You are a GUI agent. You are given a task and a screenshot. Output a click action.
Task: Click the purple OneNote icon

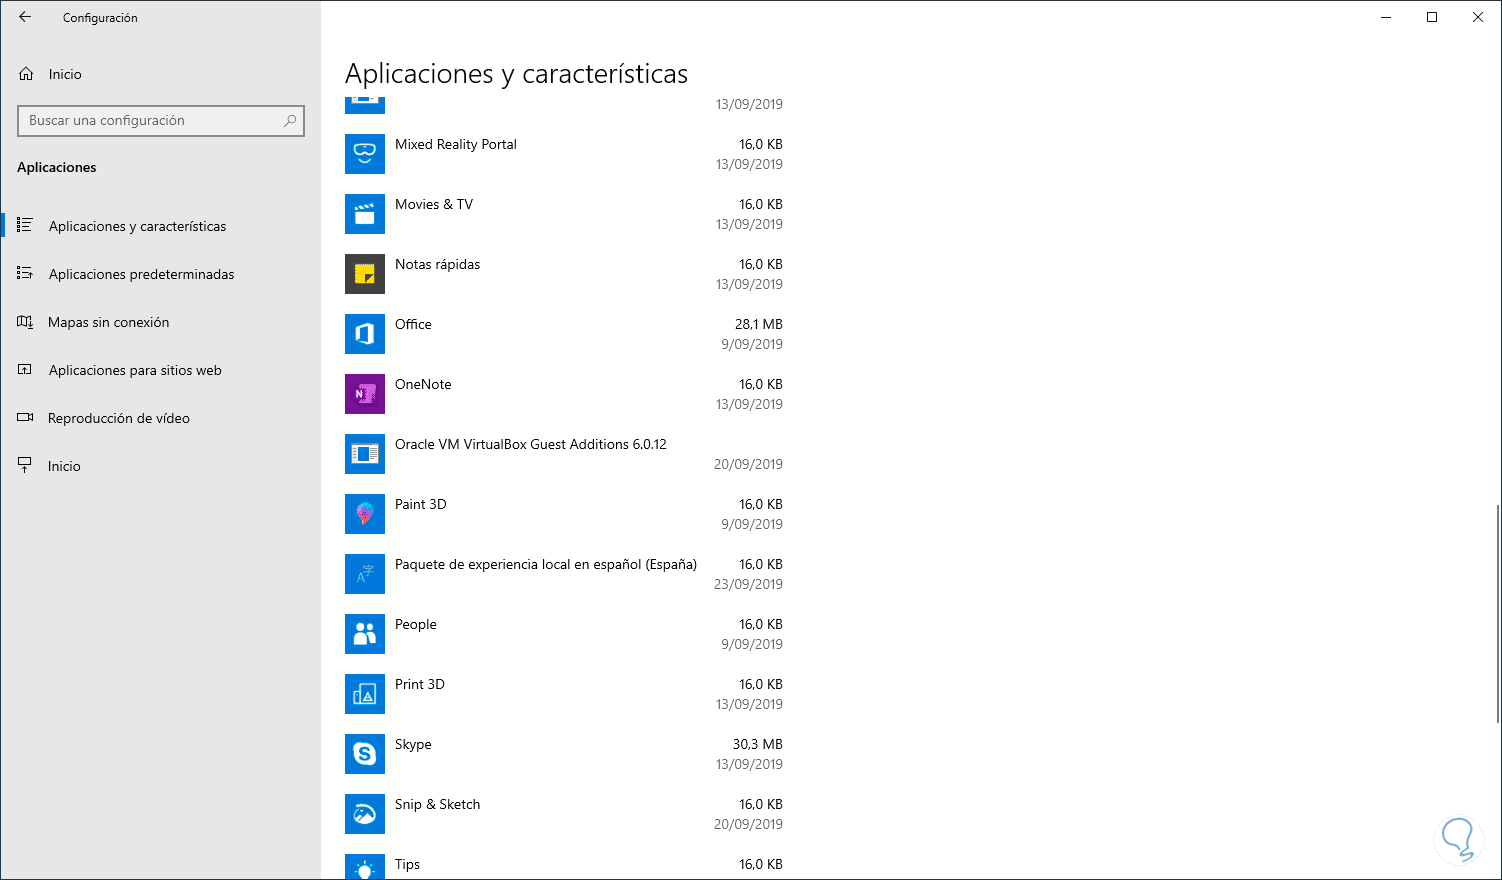365,394
